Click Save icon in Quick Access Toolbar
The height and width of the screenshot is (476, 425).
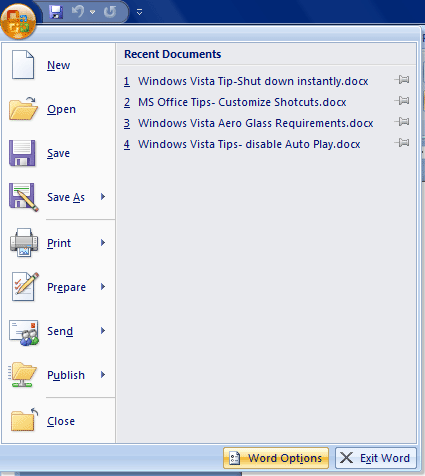(56, 12)
